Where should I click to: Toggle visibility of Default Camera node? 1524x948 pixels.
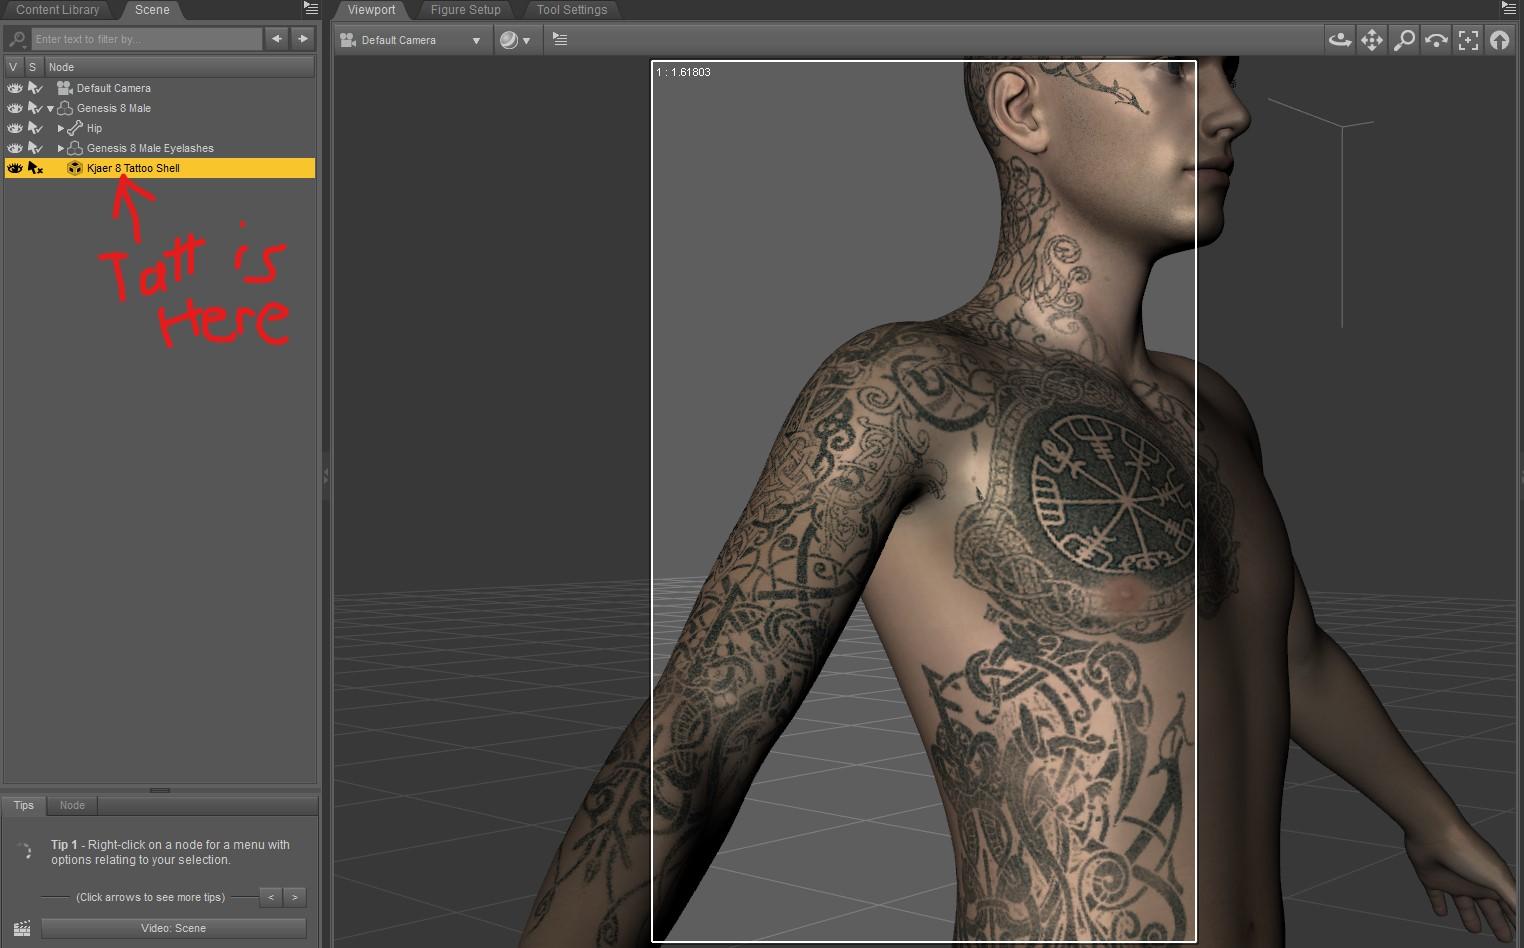pos(14,88)
